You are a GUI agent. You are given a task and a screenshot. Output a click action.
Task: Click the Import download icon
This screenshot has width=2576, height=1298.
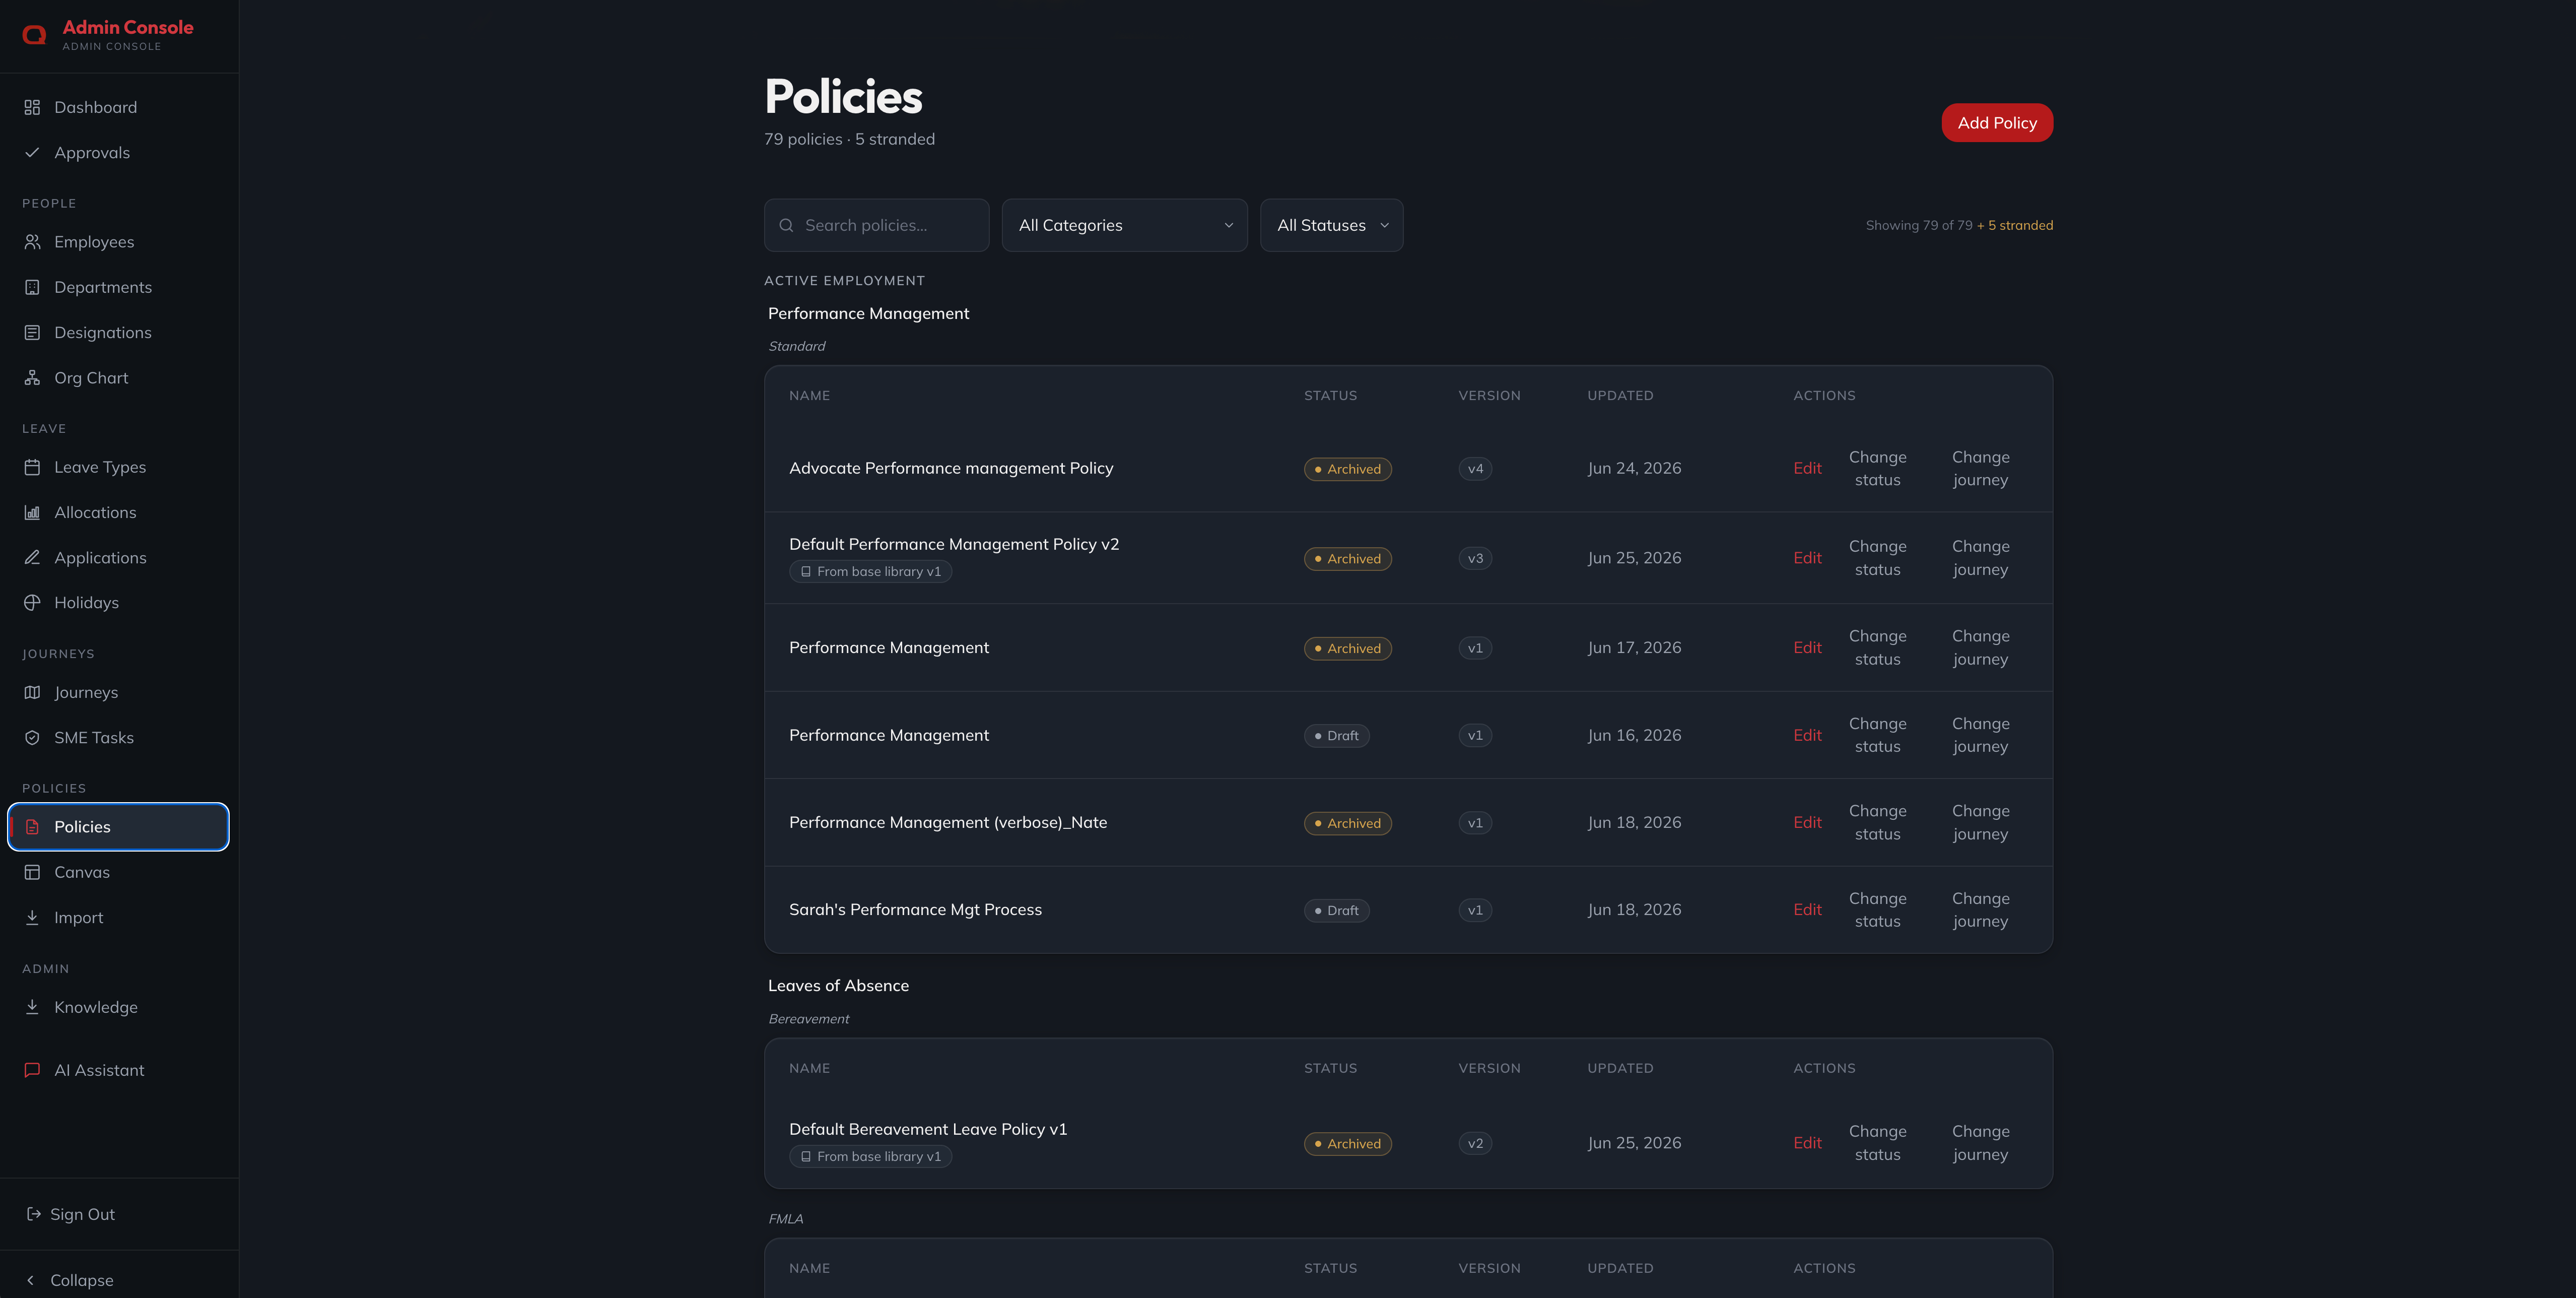tap(32, 917)
